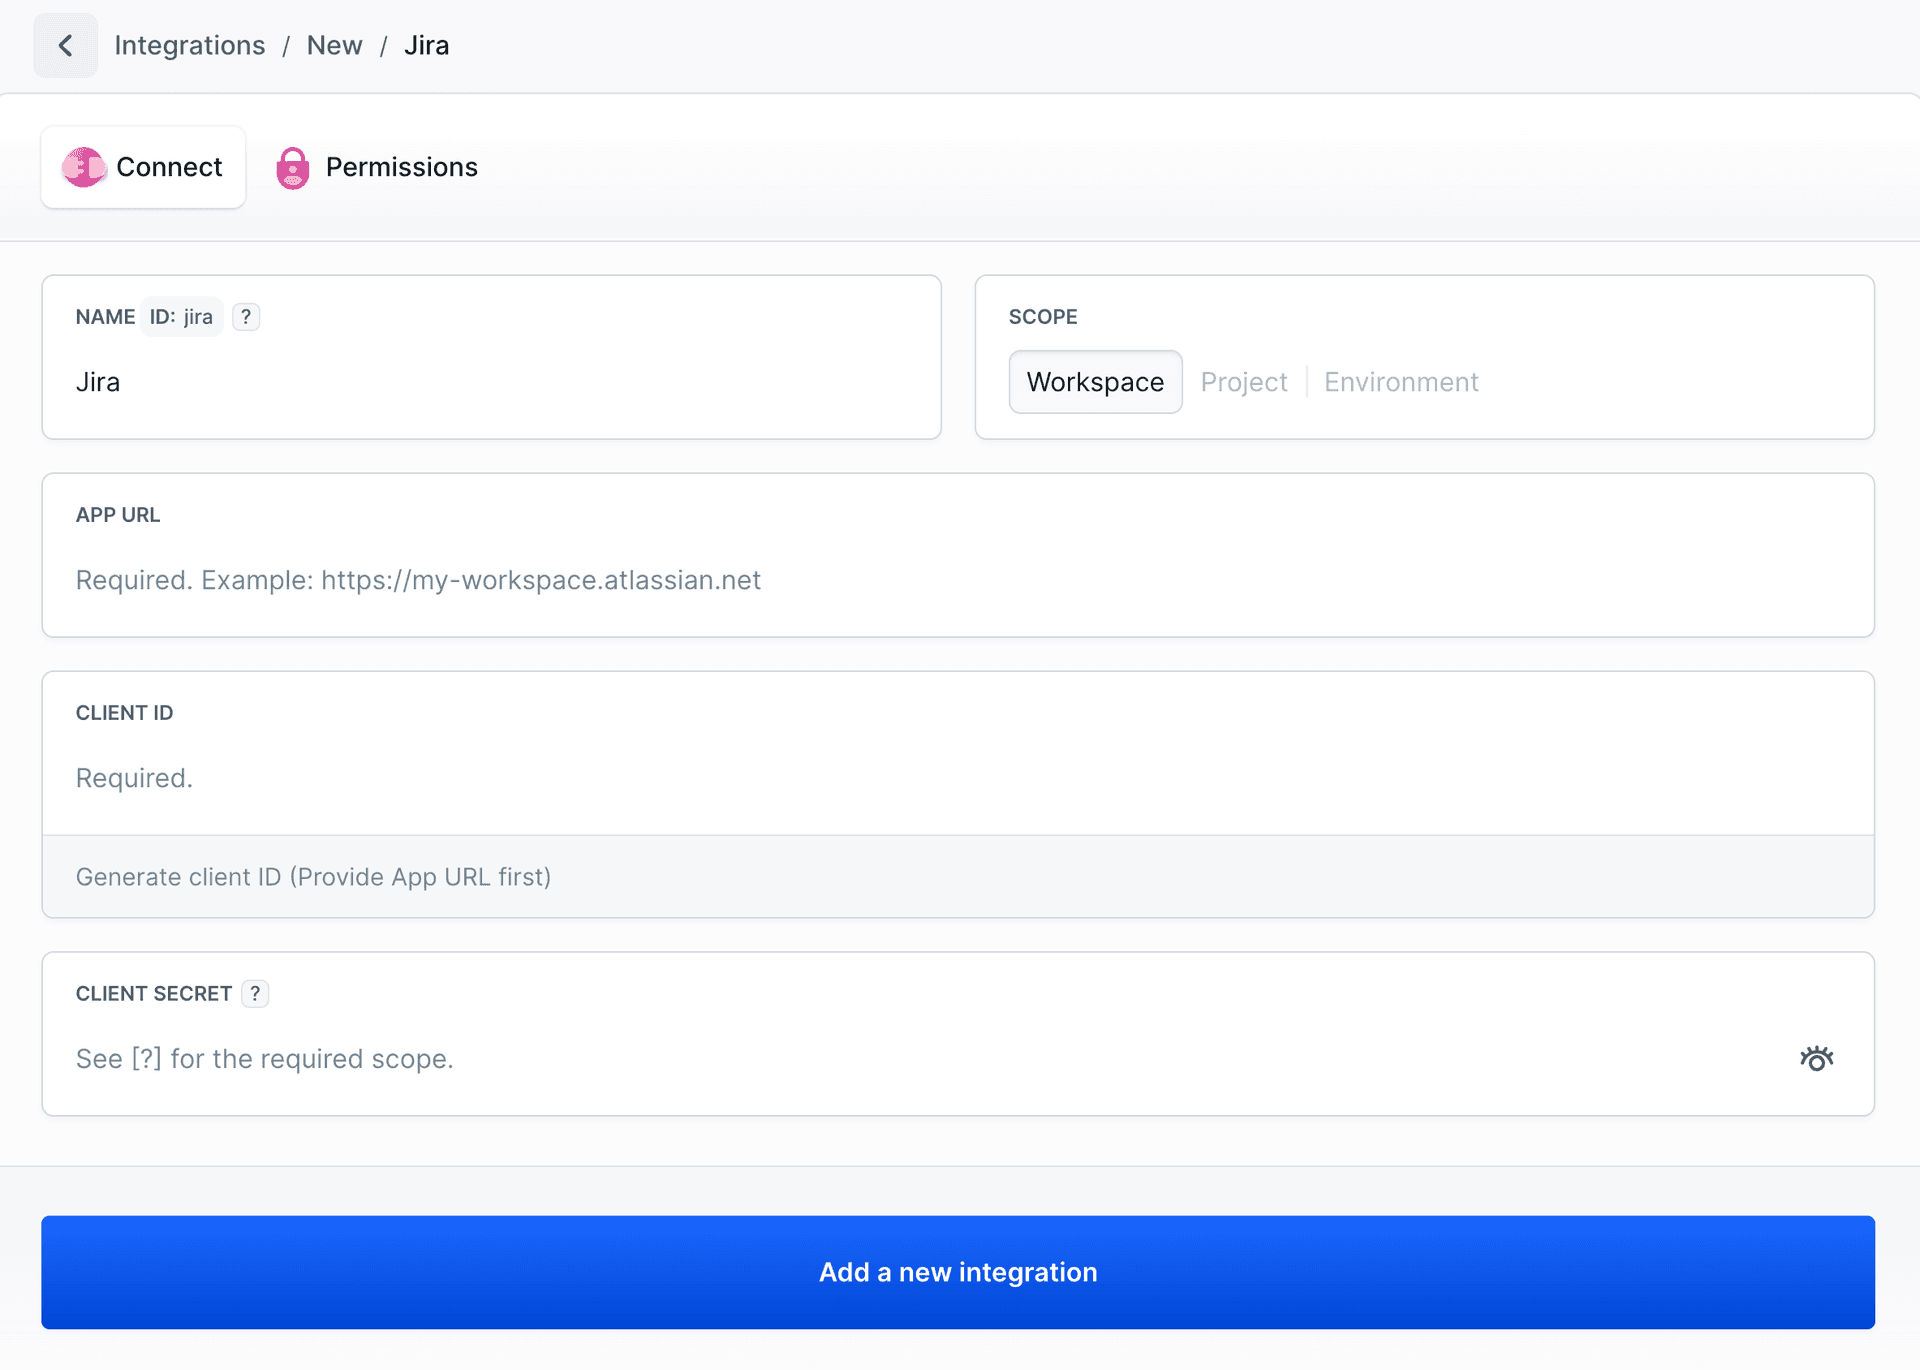This screenshot has width=1920, height=1370.
Task: Reveal the client secret with the eye icon
Action: point(1816,1058)
